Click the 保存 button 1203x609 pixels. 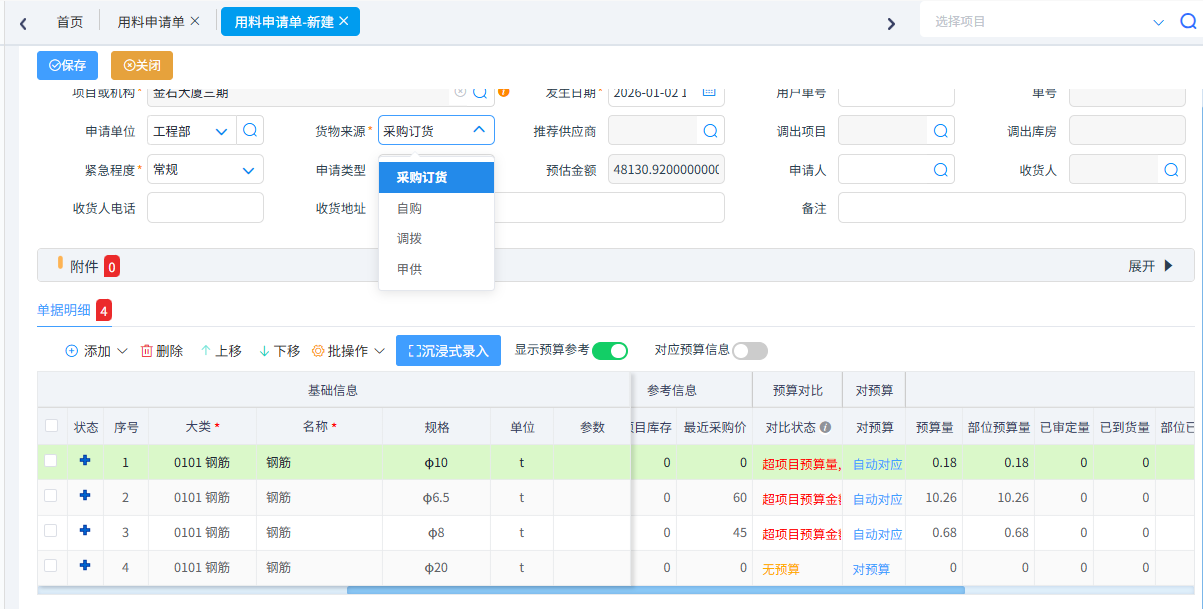point(67,65)
